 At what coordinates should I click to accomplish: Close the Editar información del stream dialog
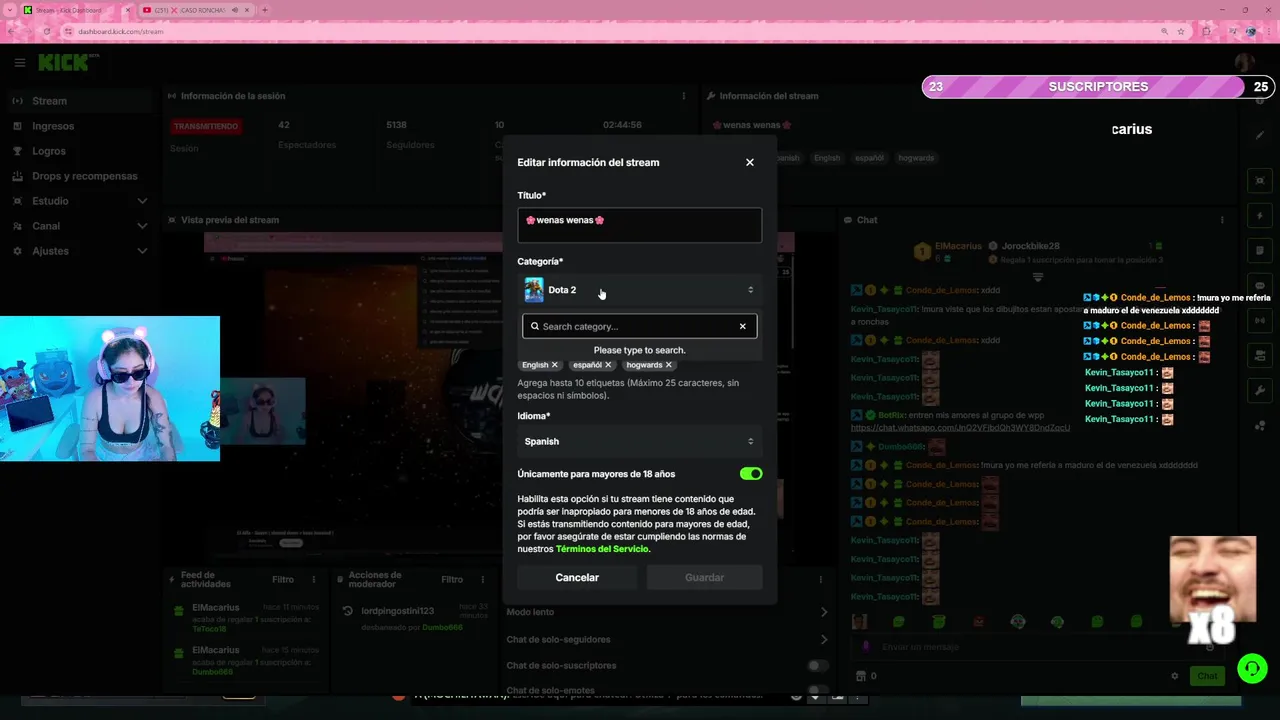(x=749, y=162)
